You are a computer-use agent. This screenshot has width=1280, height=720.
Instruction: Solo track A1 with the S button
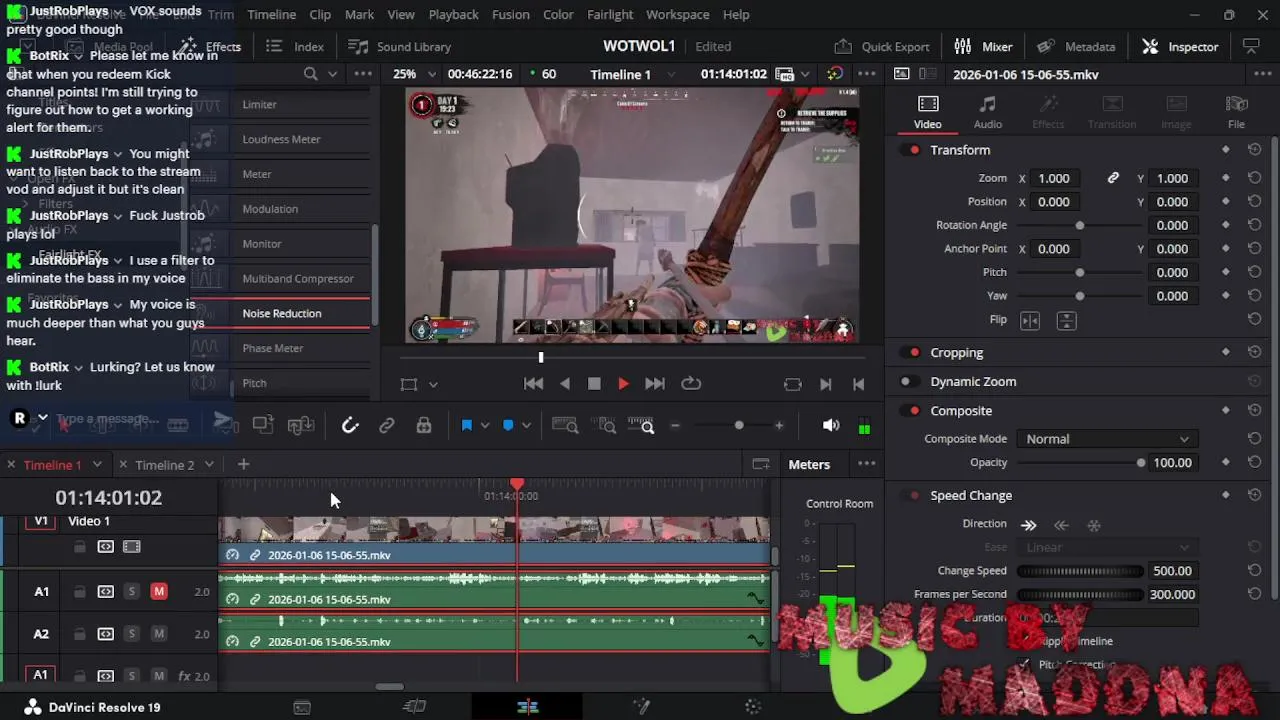coord(131,592)
